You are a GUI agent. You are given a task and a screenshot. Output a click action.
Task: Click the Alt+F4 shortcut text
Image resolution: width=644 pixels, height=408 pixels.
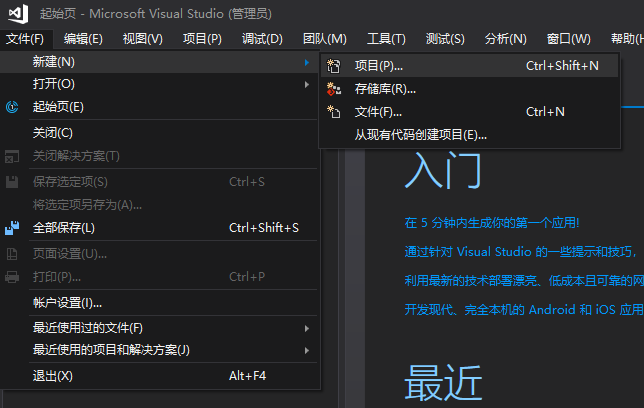point(248,376)
